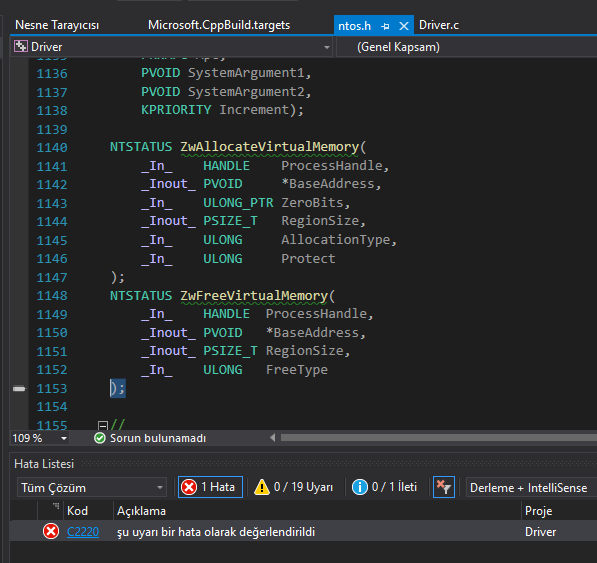The image size is (597, 563).
Task: Open the C2220 error code link
Action: click(x=83, y=532)
